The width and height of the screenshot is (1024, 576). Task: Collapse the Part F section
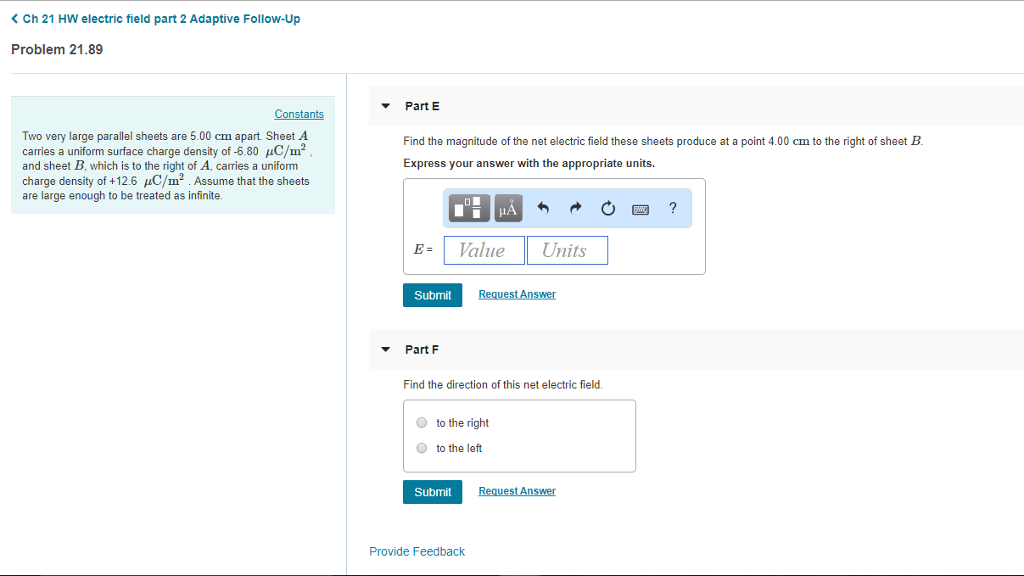click(x=385, y=349)
